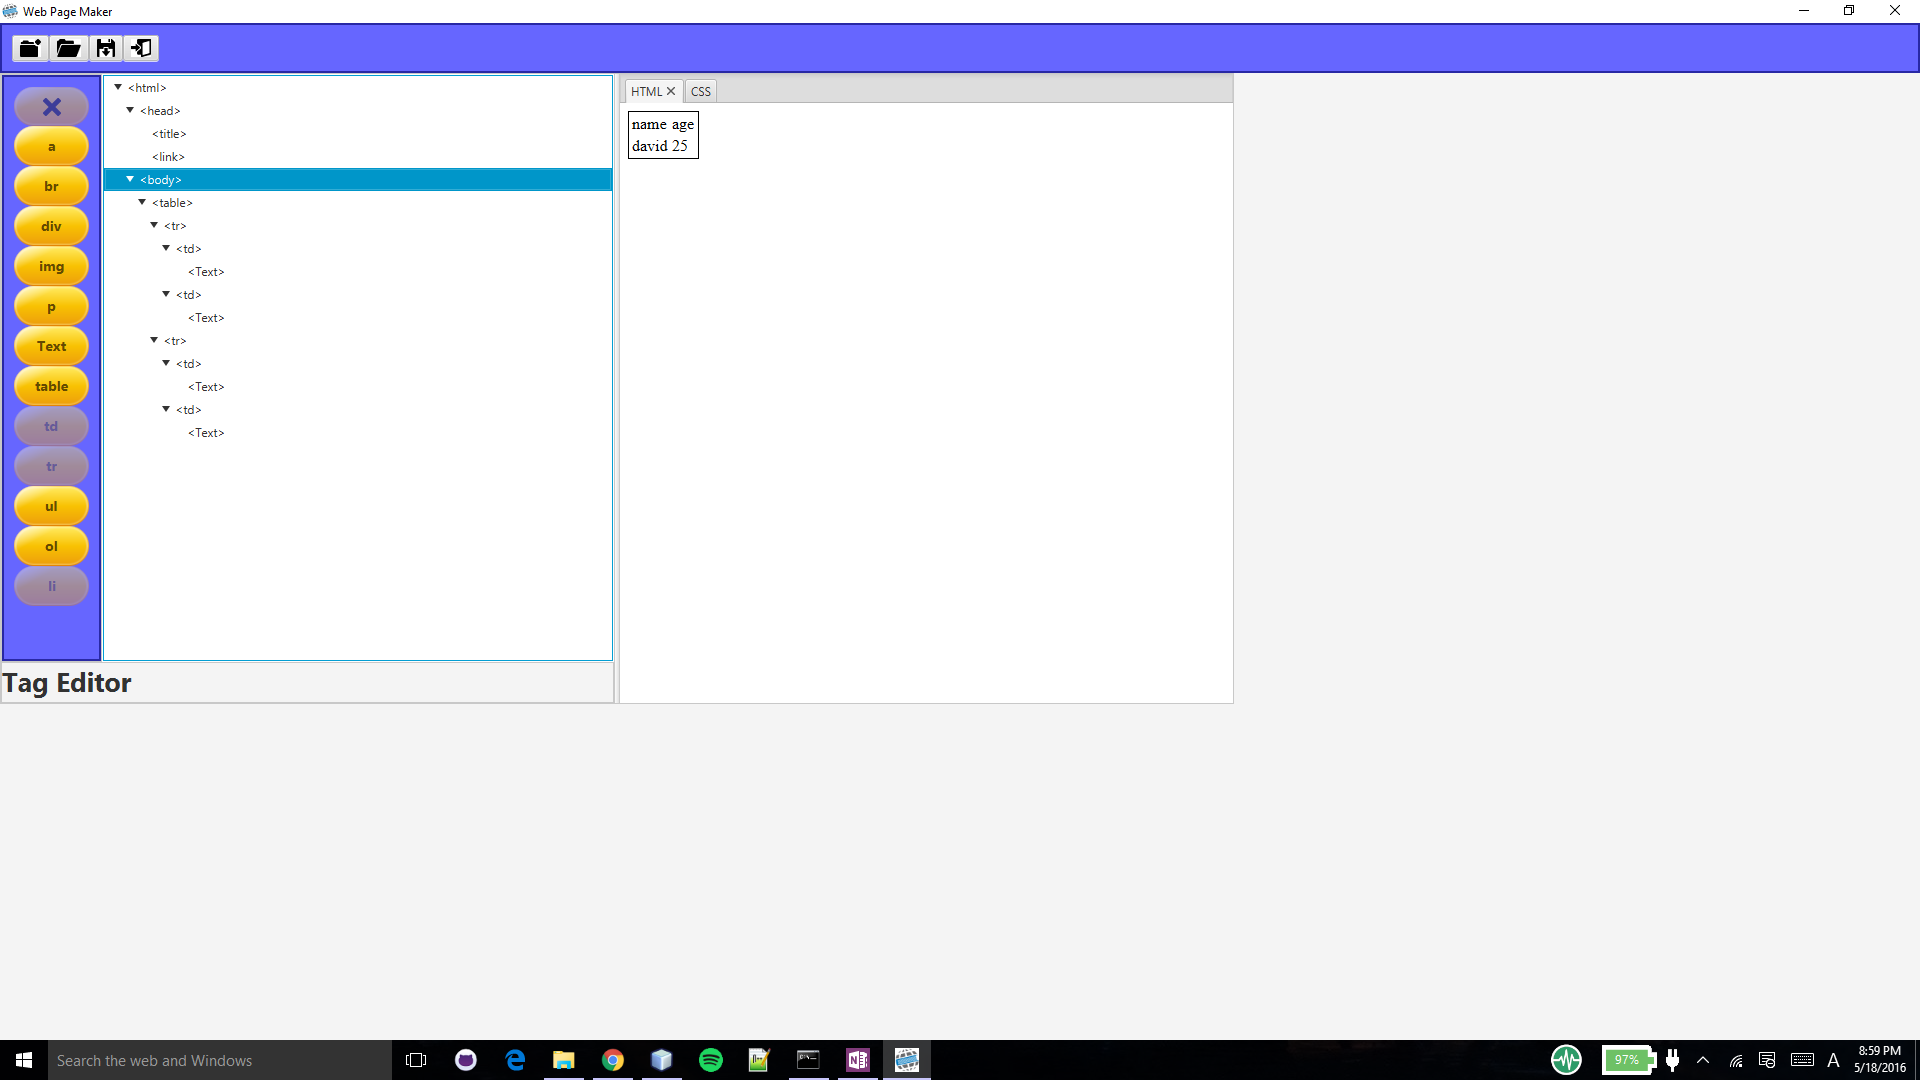
Task: Collapse the <body> node arrow
Action: [x=130, y=180]
